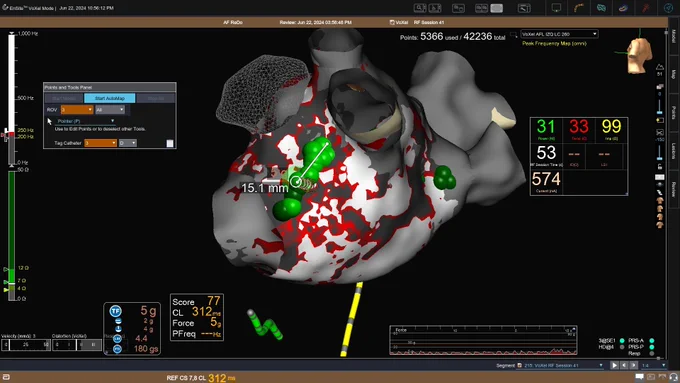Adjust the Distortion threshold slider

[x=77, y=344]
